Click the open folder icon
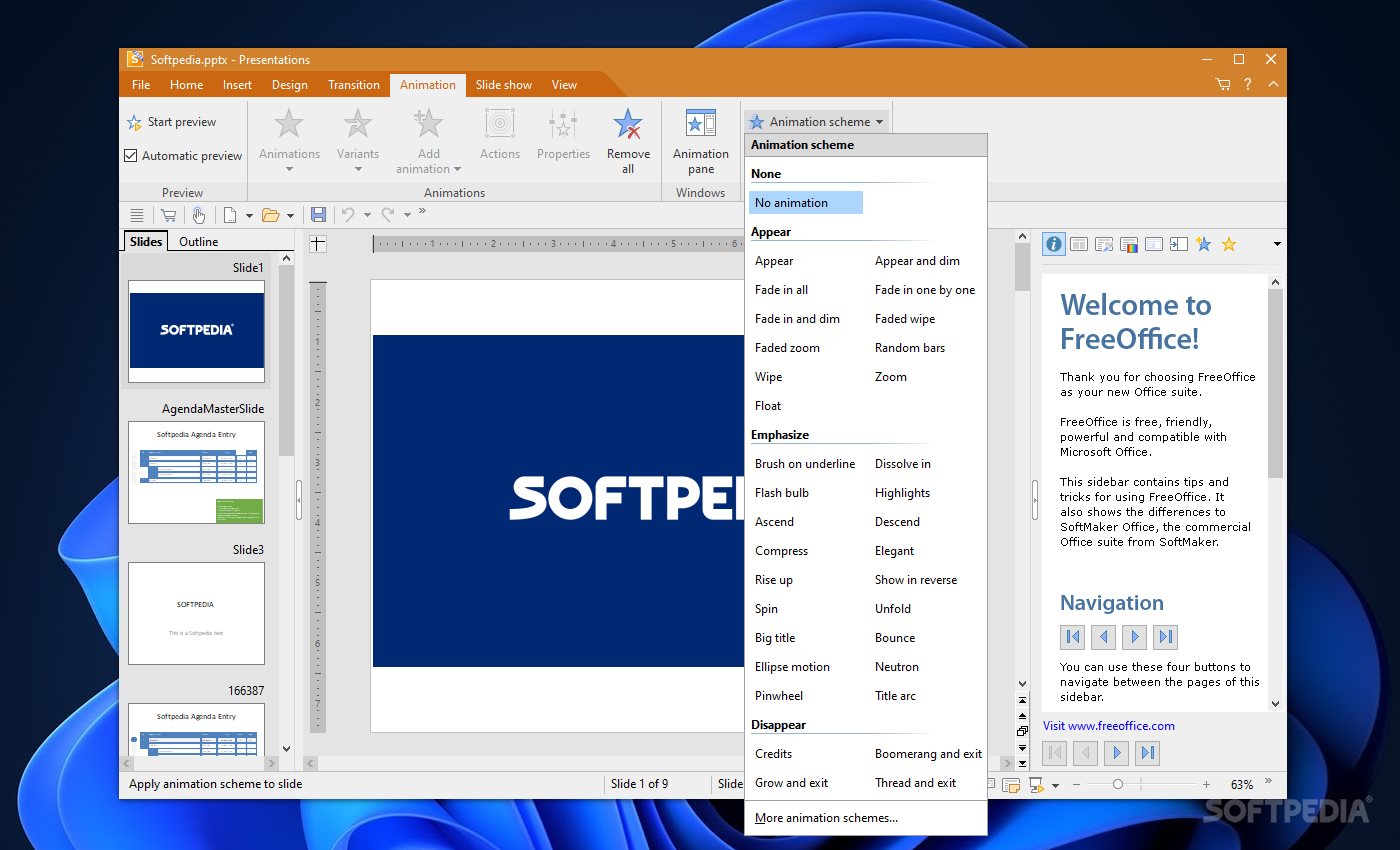The width and height of the screenshot is (1400, 850). click(270, 215)
